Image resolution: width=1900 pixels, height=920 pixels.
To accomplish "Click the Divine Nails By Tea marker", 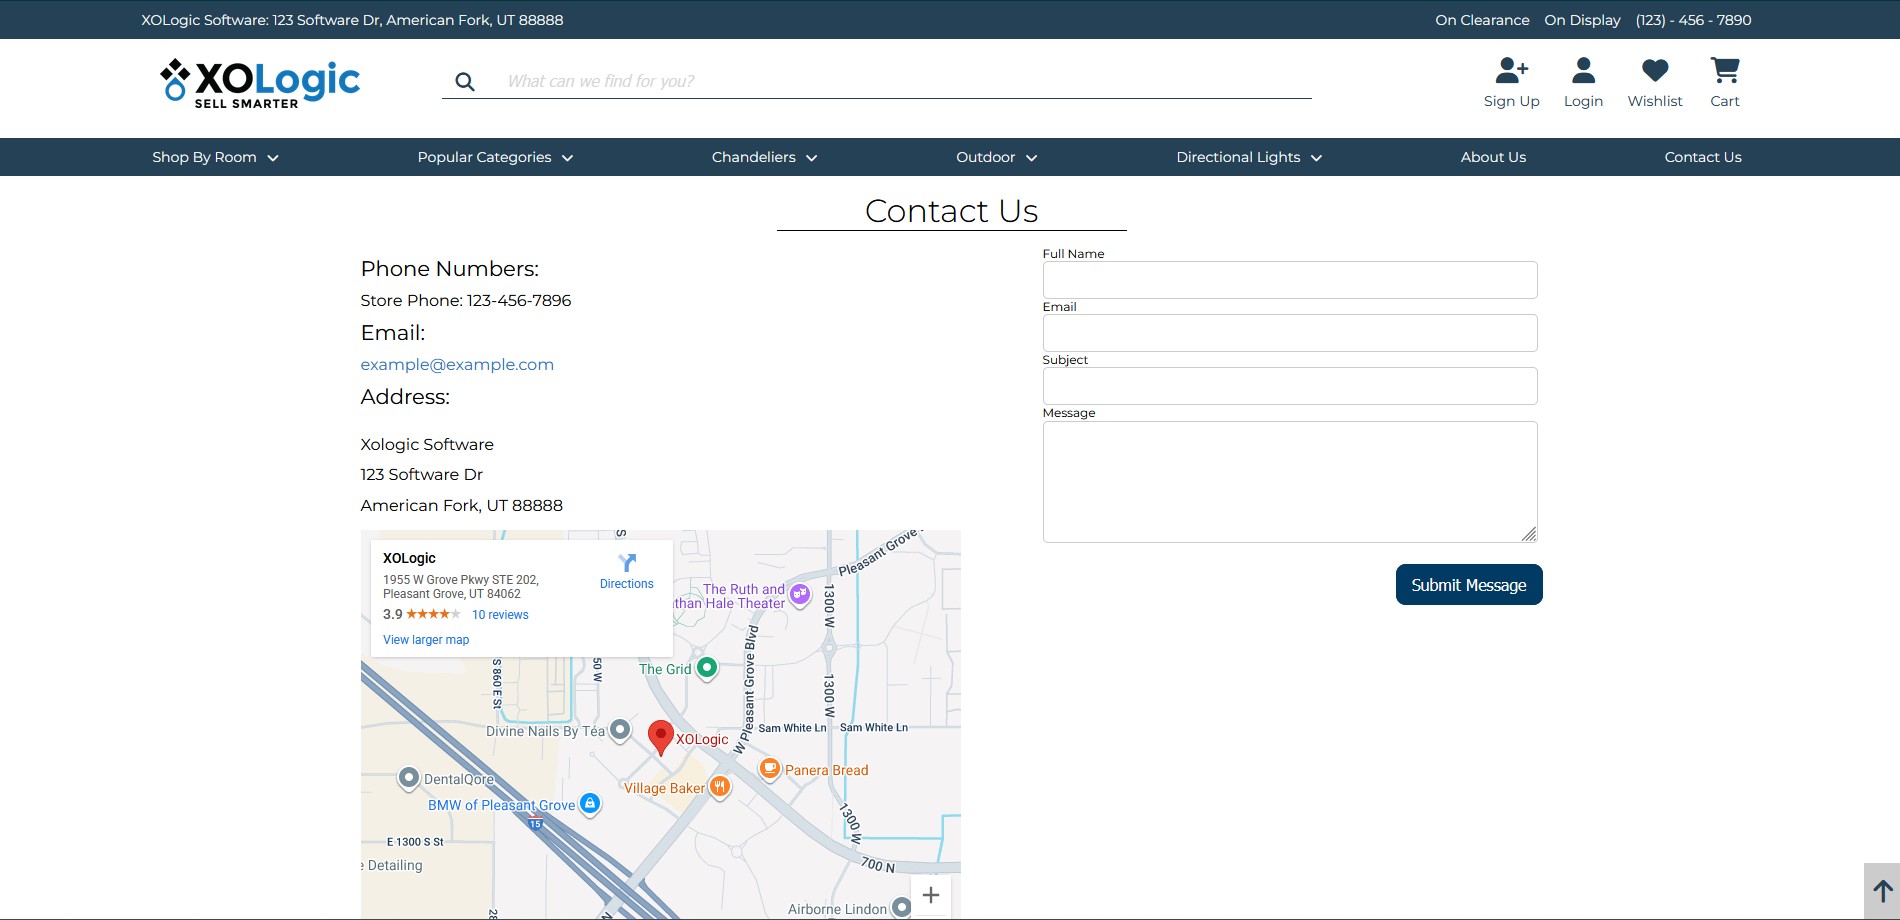I will click(620, 730).
